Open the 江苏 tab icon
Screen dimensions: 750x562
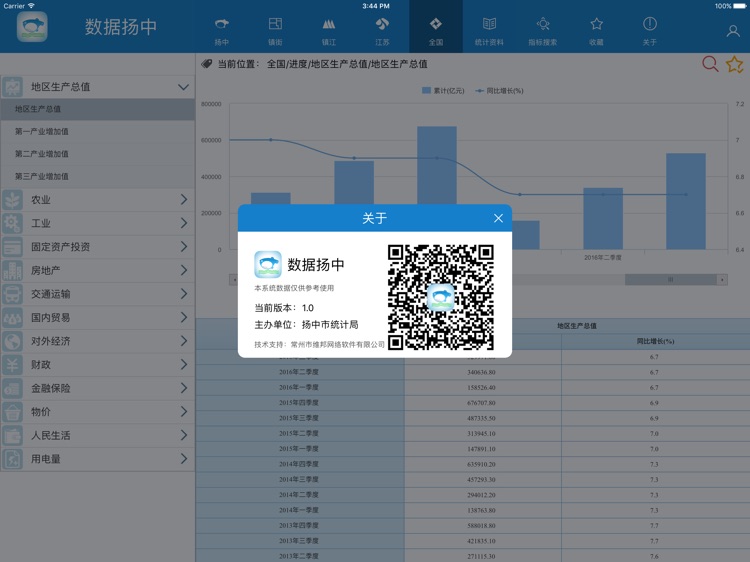(382, 24)
